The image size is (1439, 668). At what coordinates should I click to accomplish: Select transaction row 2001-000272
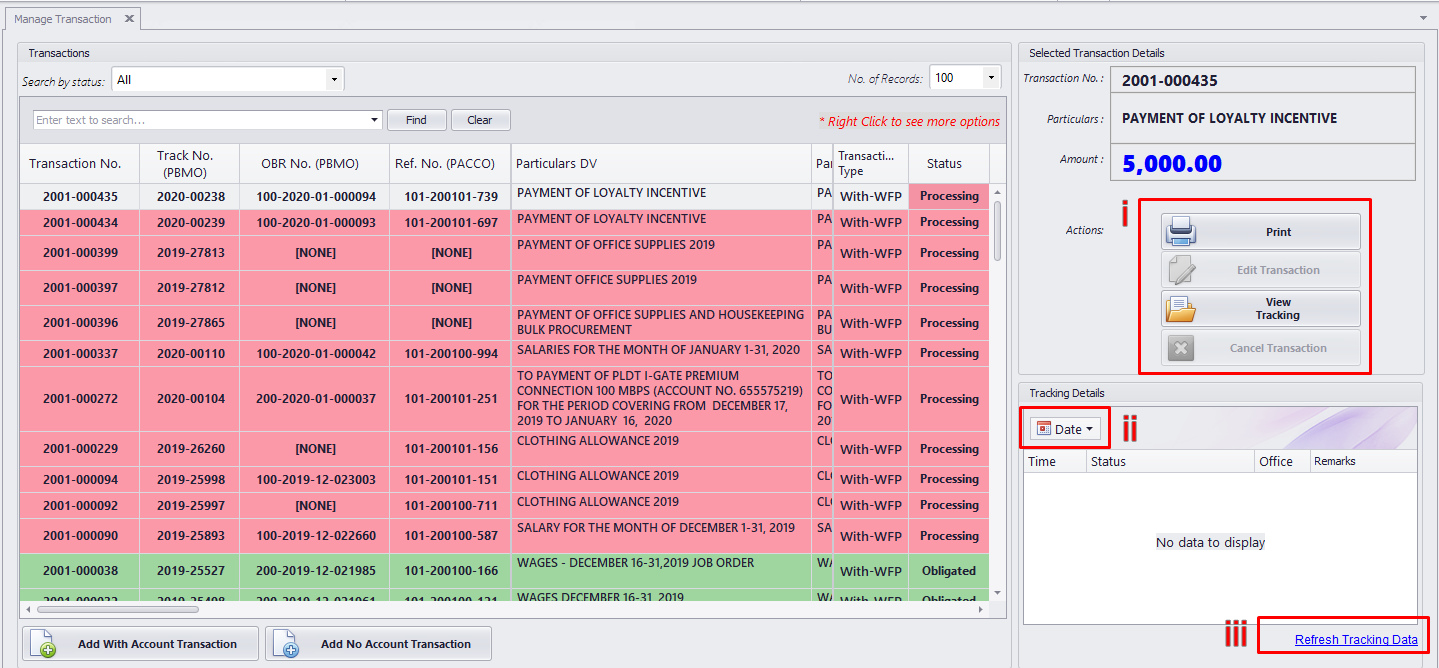coord(505,399)
